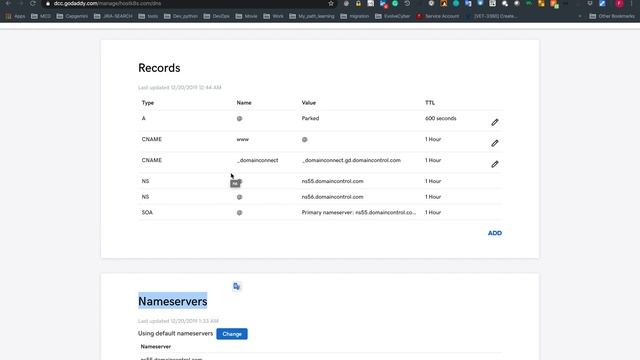Select '_domainconnect.gd.domaincontrol.com' value
The width and height of the screenshot is (640, 360).
pos(351,160)
